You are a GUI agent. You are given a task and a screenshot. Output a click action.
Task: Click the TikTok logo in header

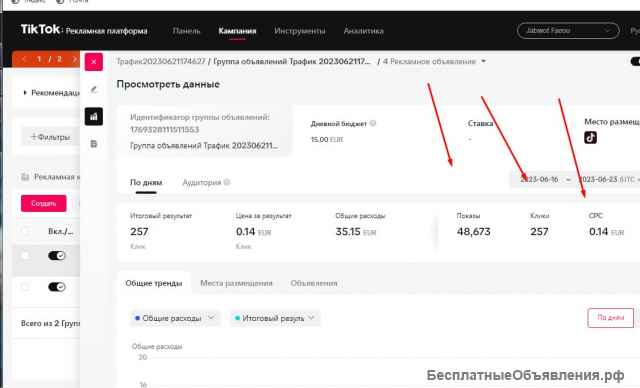pos(40,29)
